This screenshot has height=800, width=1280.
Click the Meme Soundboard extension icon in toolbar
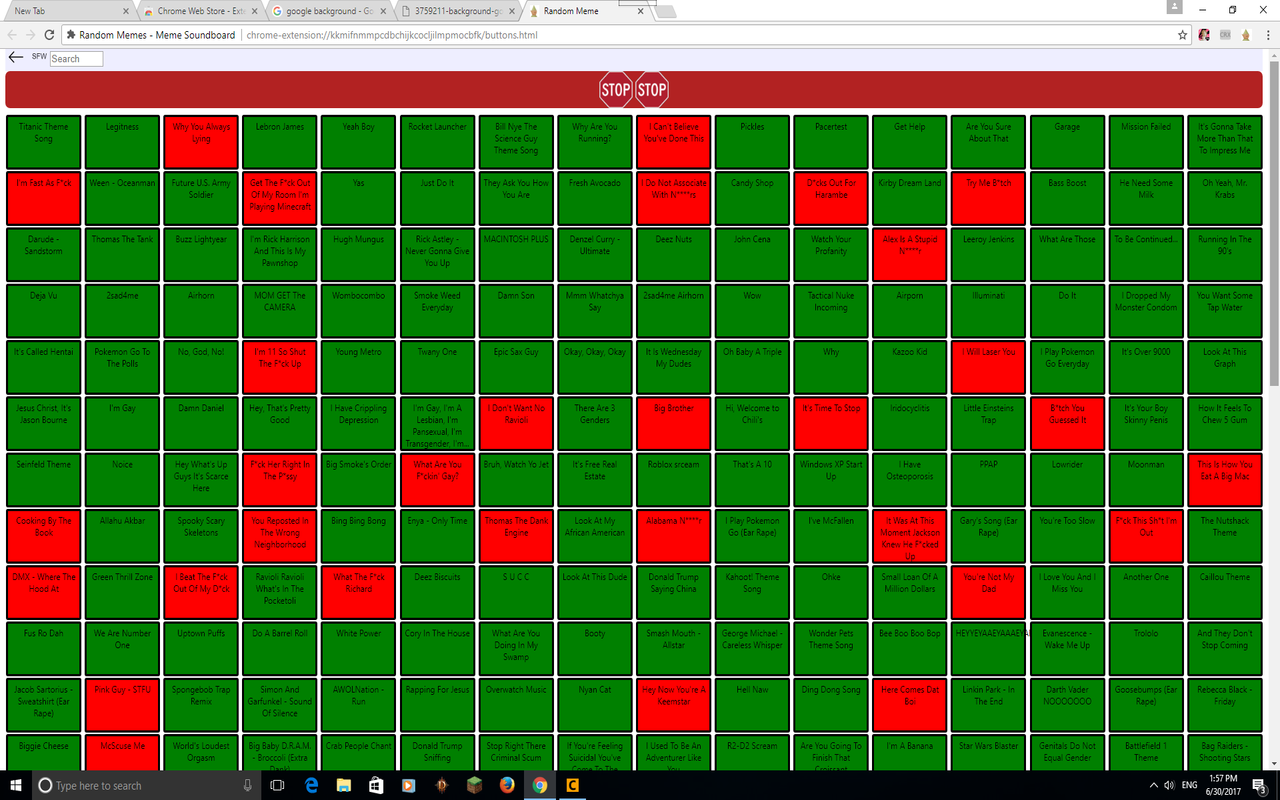[x=1245, y=34]
